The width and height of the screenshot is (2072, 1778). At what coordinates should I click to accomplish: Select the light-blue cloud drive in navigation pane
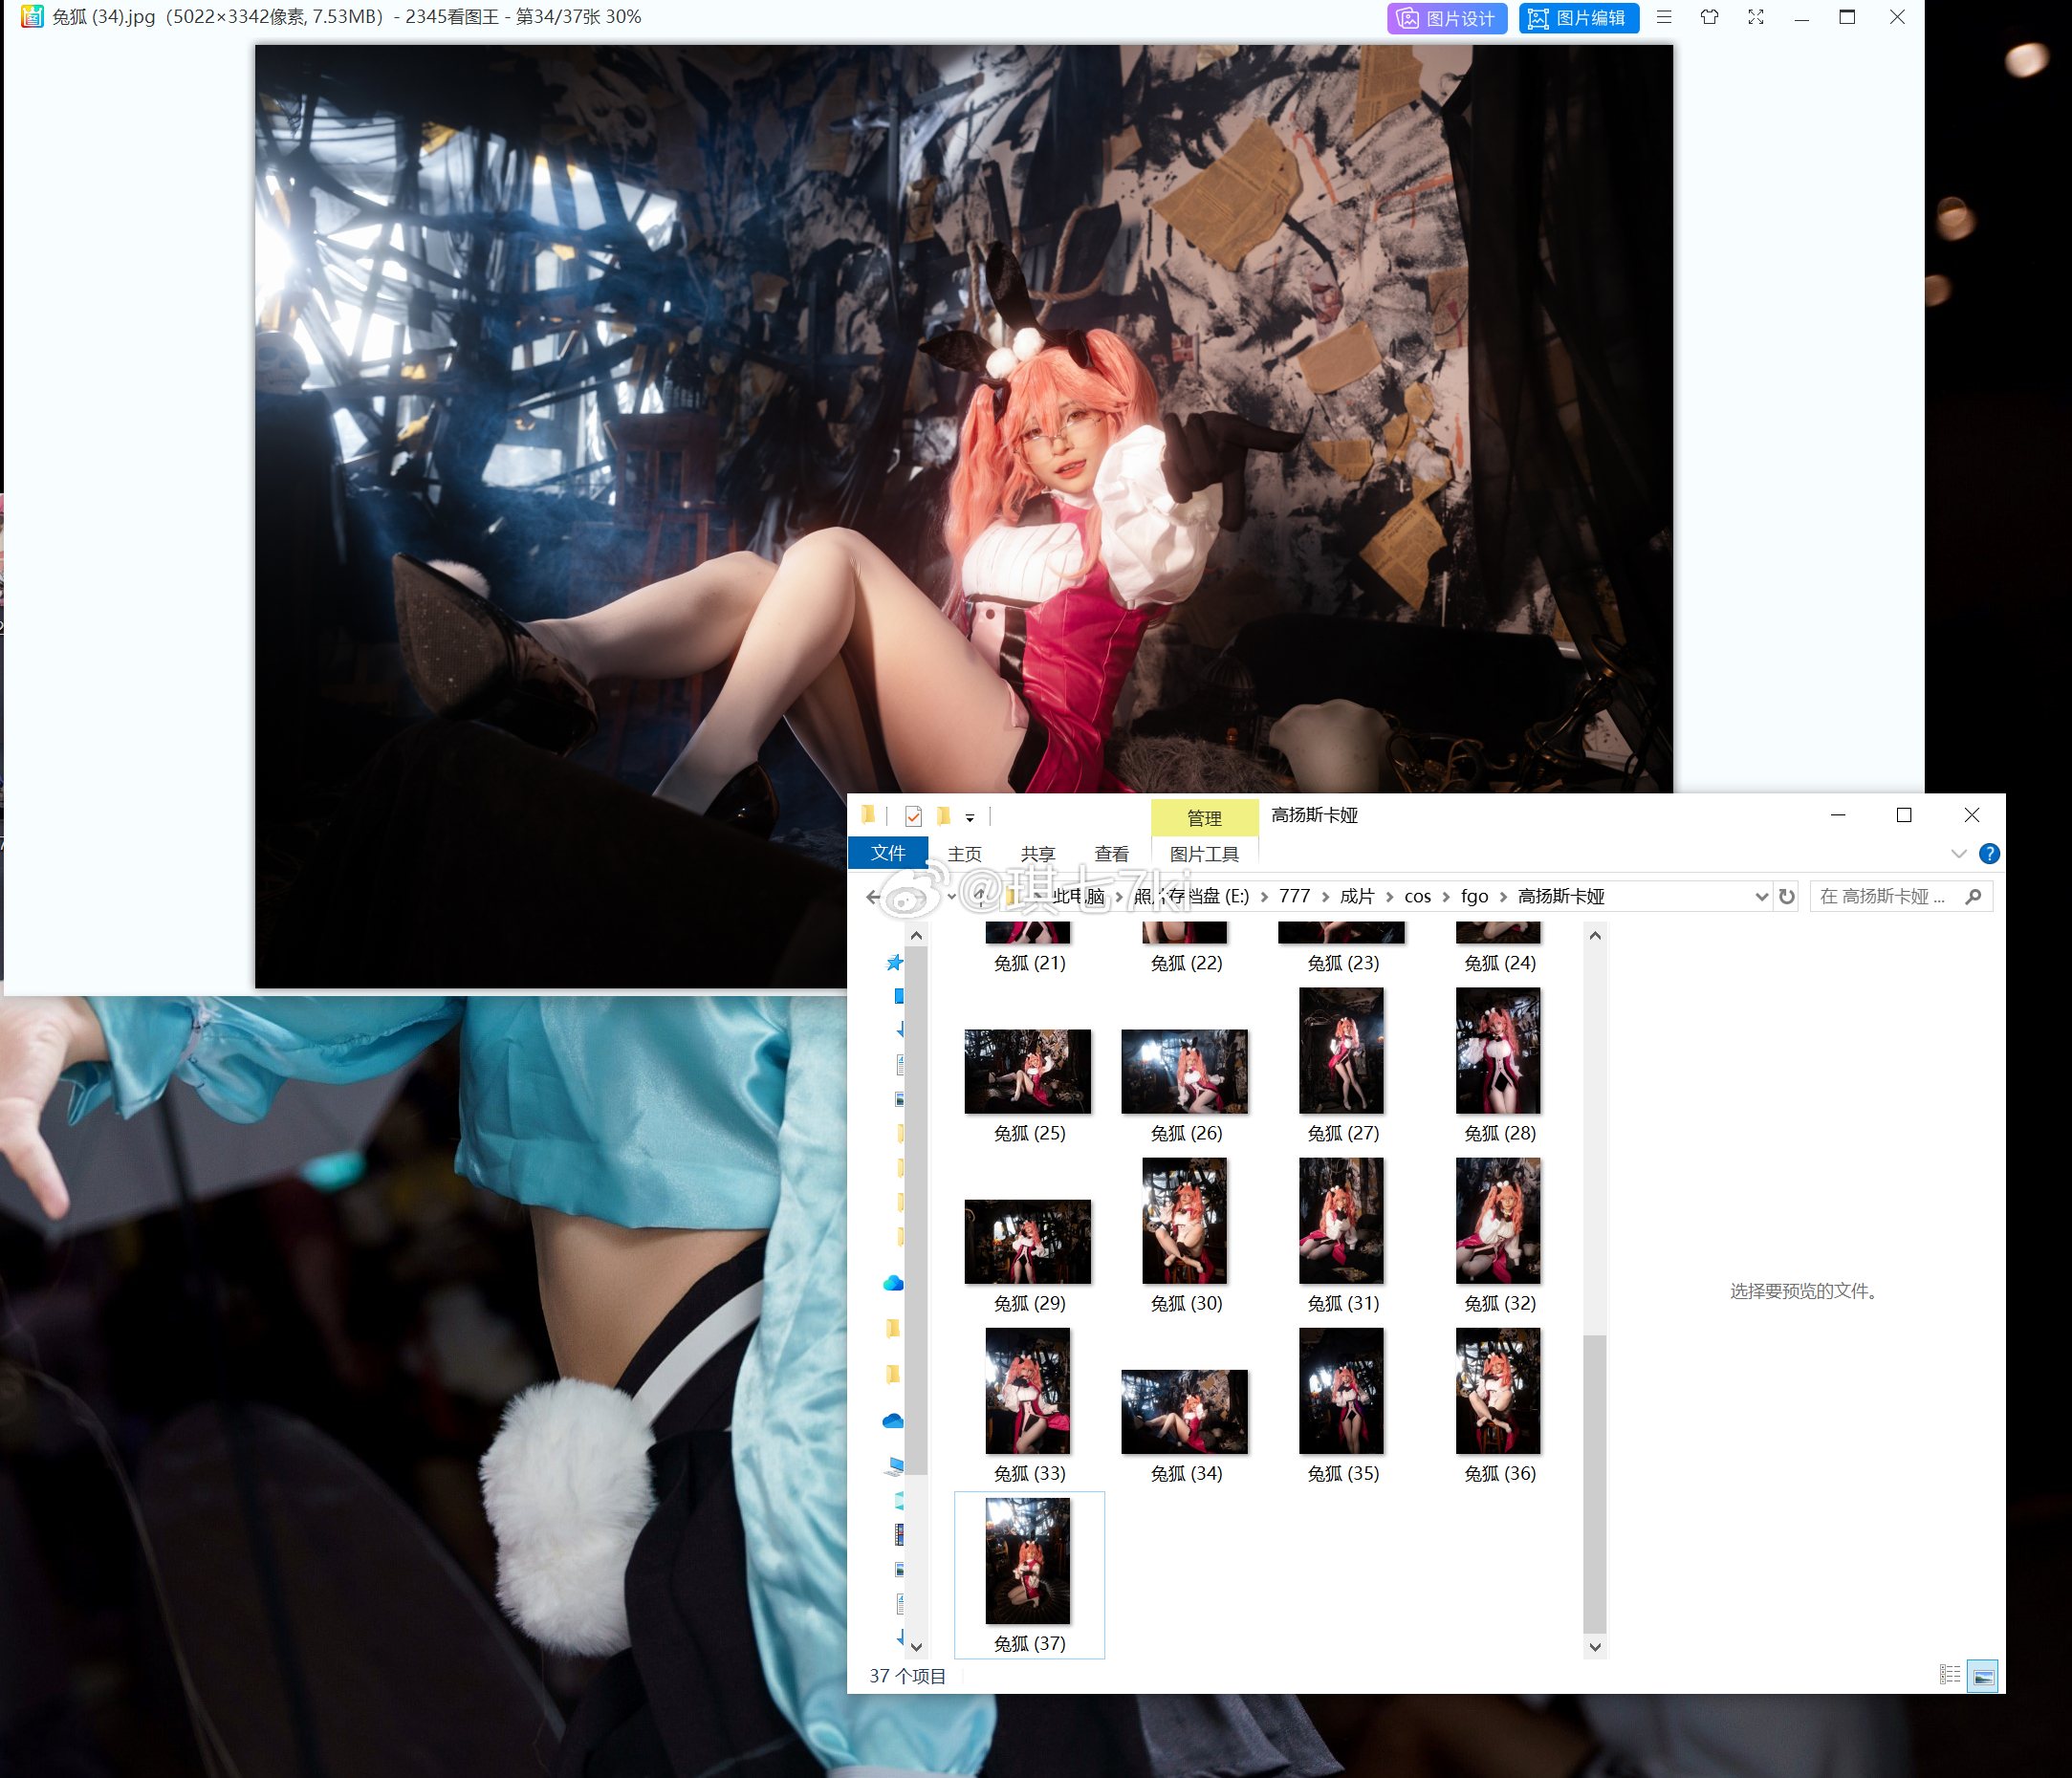point(893,1283)
